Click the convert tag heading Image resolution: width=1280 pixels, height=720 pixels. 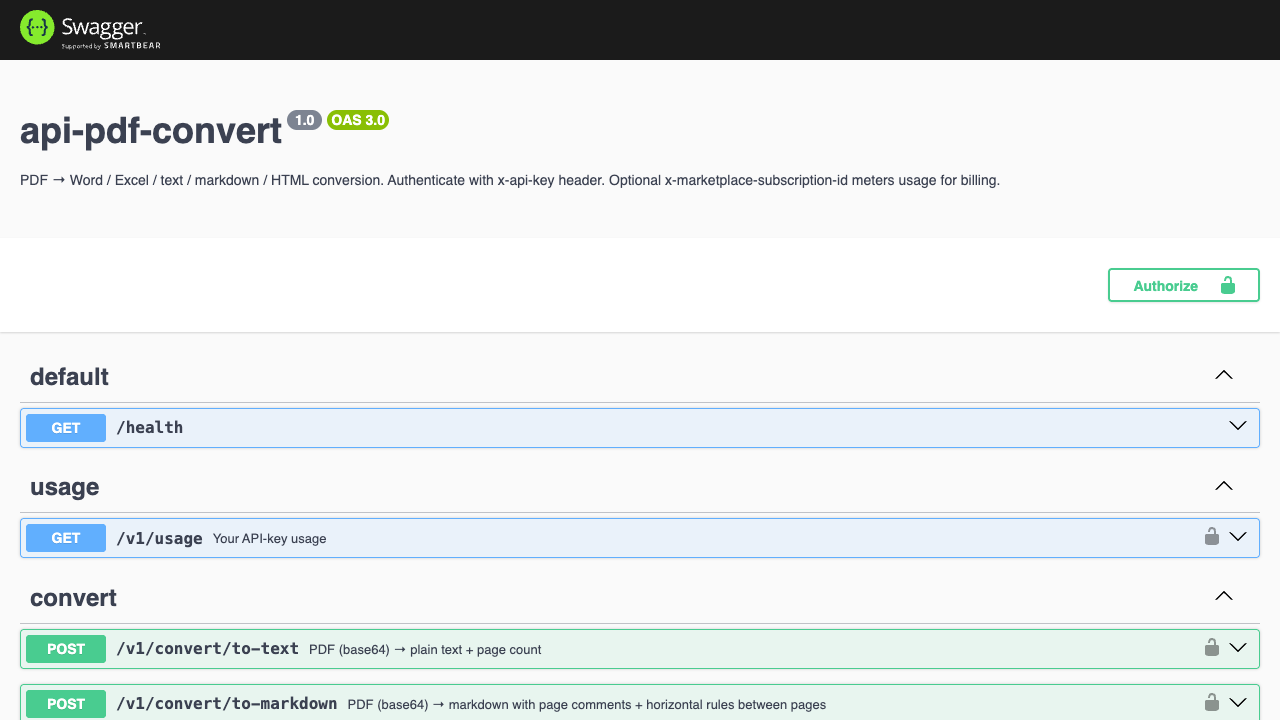pos(73,598)
